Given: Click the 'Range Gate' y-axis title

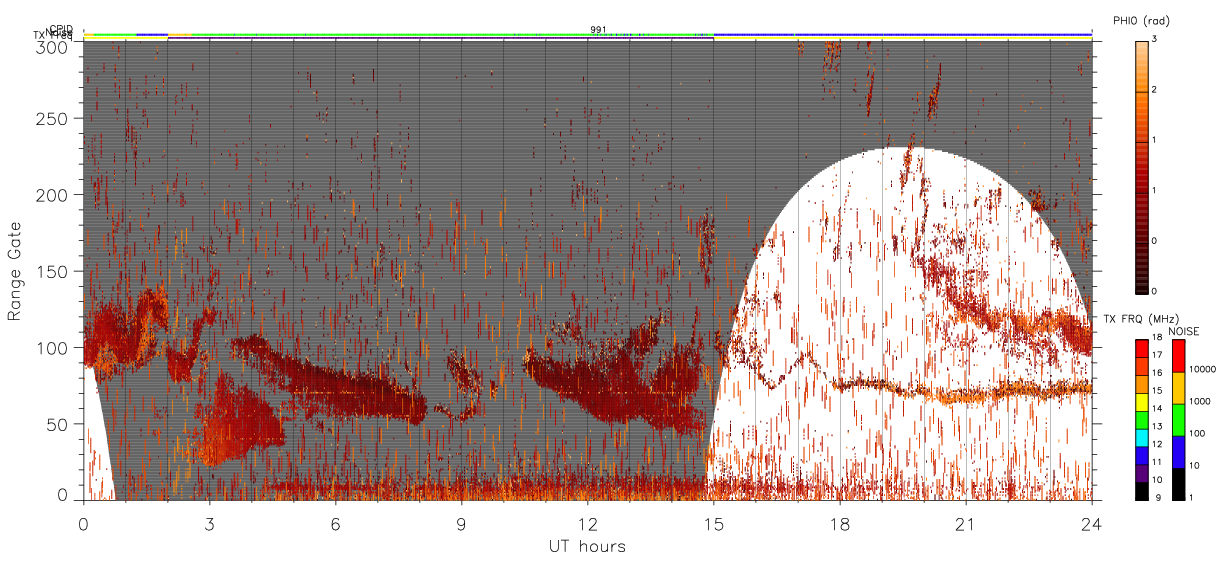Looking at the screenshot, I should [15, 270].
